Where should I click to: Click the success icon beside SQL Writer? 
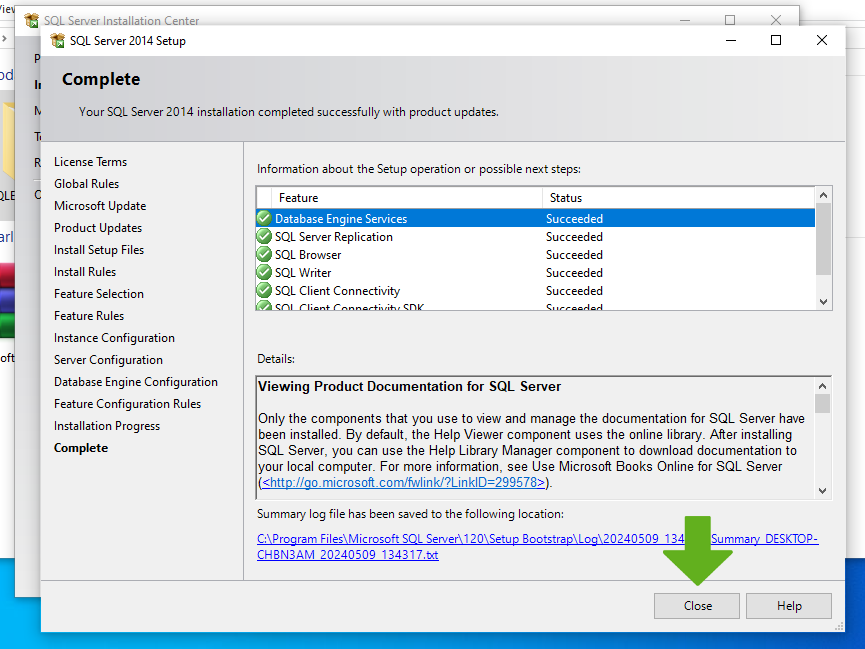pyautogui.click(x=264, y=273)
